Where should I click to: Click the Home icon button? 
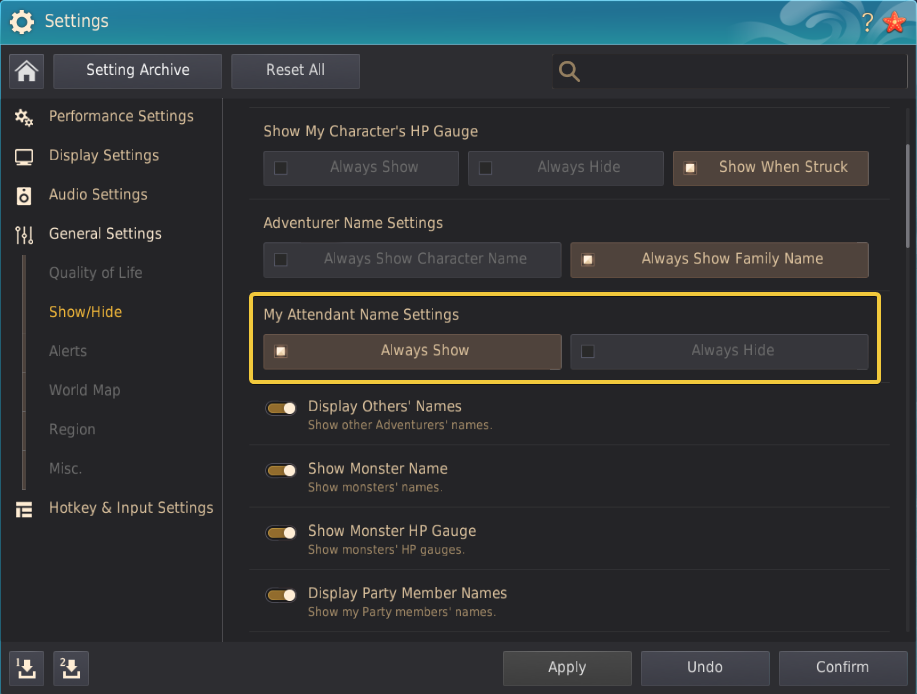[27, 71]
